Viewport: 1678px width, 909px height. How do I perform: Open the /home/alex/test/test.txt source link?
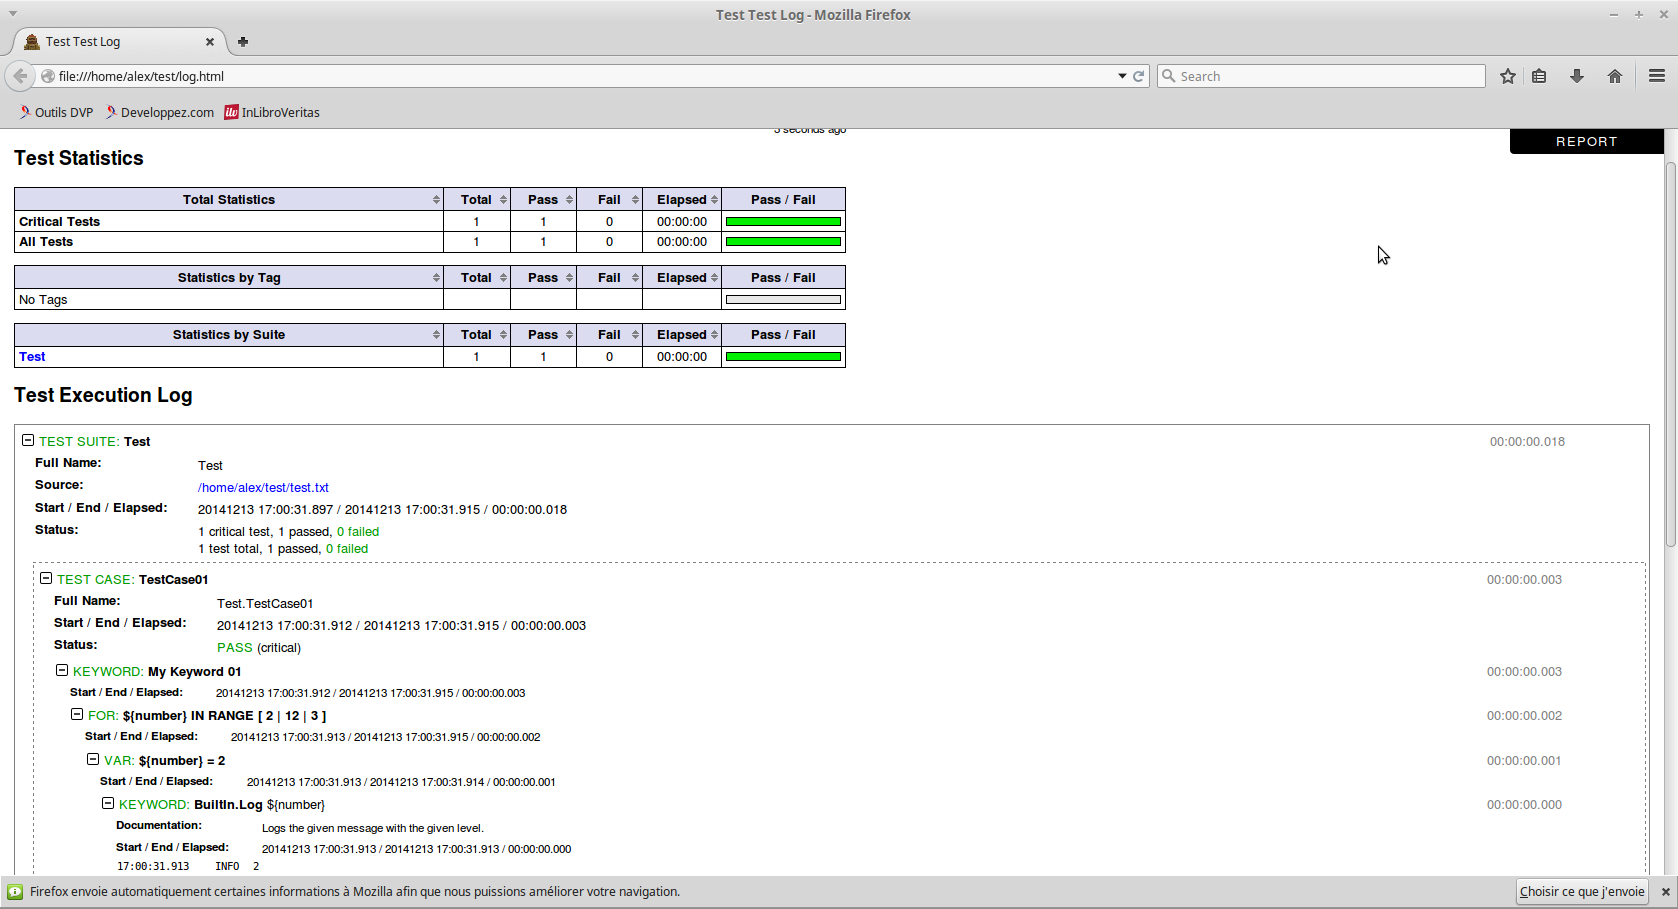click(263, 487)
